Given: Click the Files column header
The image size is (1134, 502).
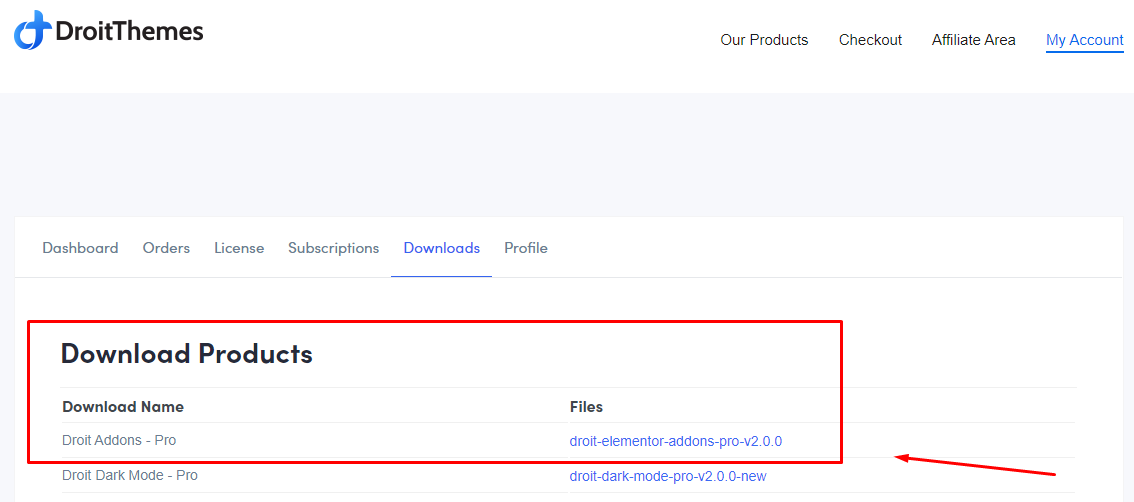Looking at the screenshot, I should tap(587, 407).
